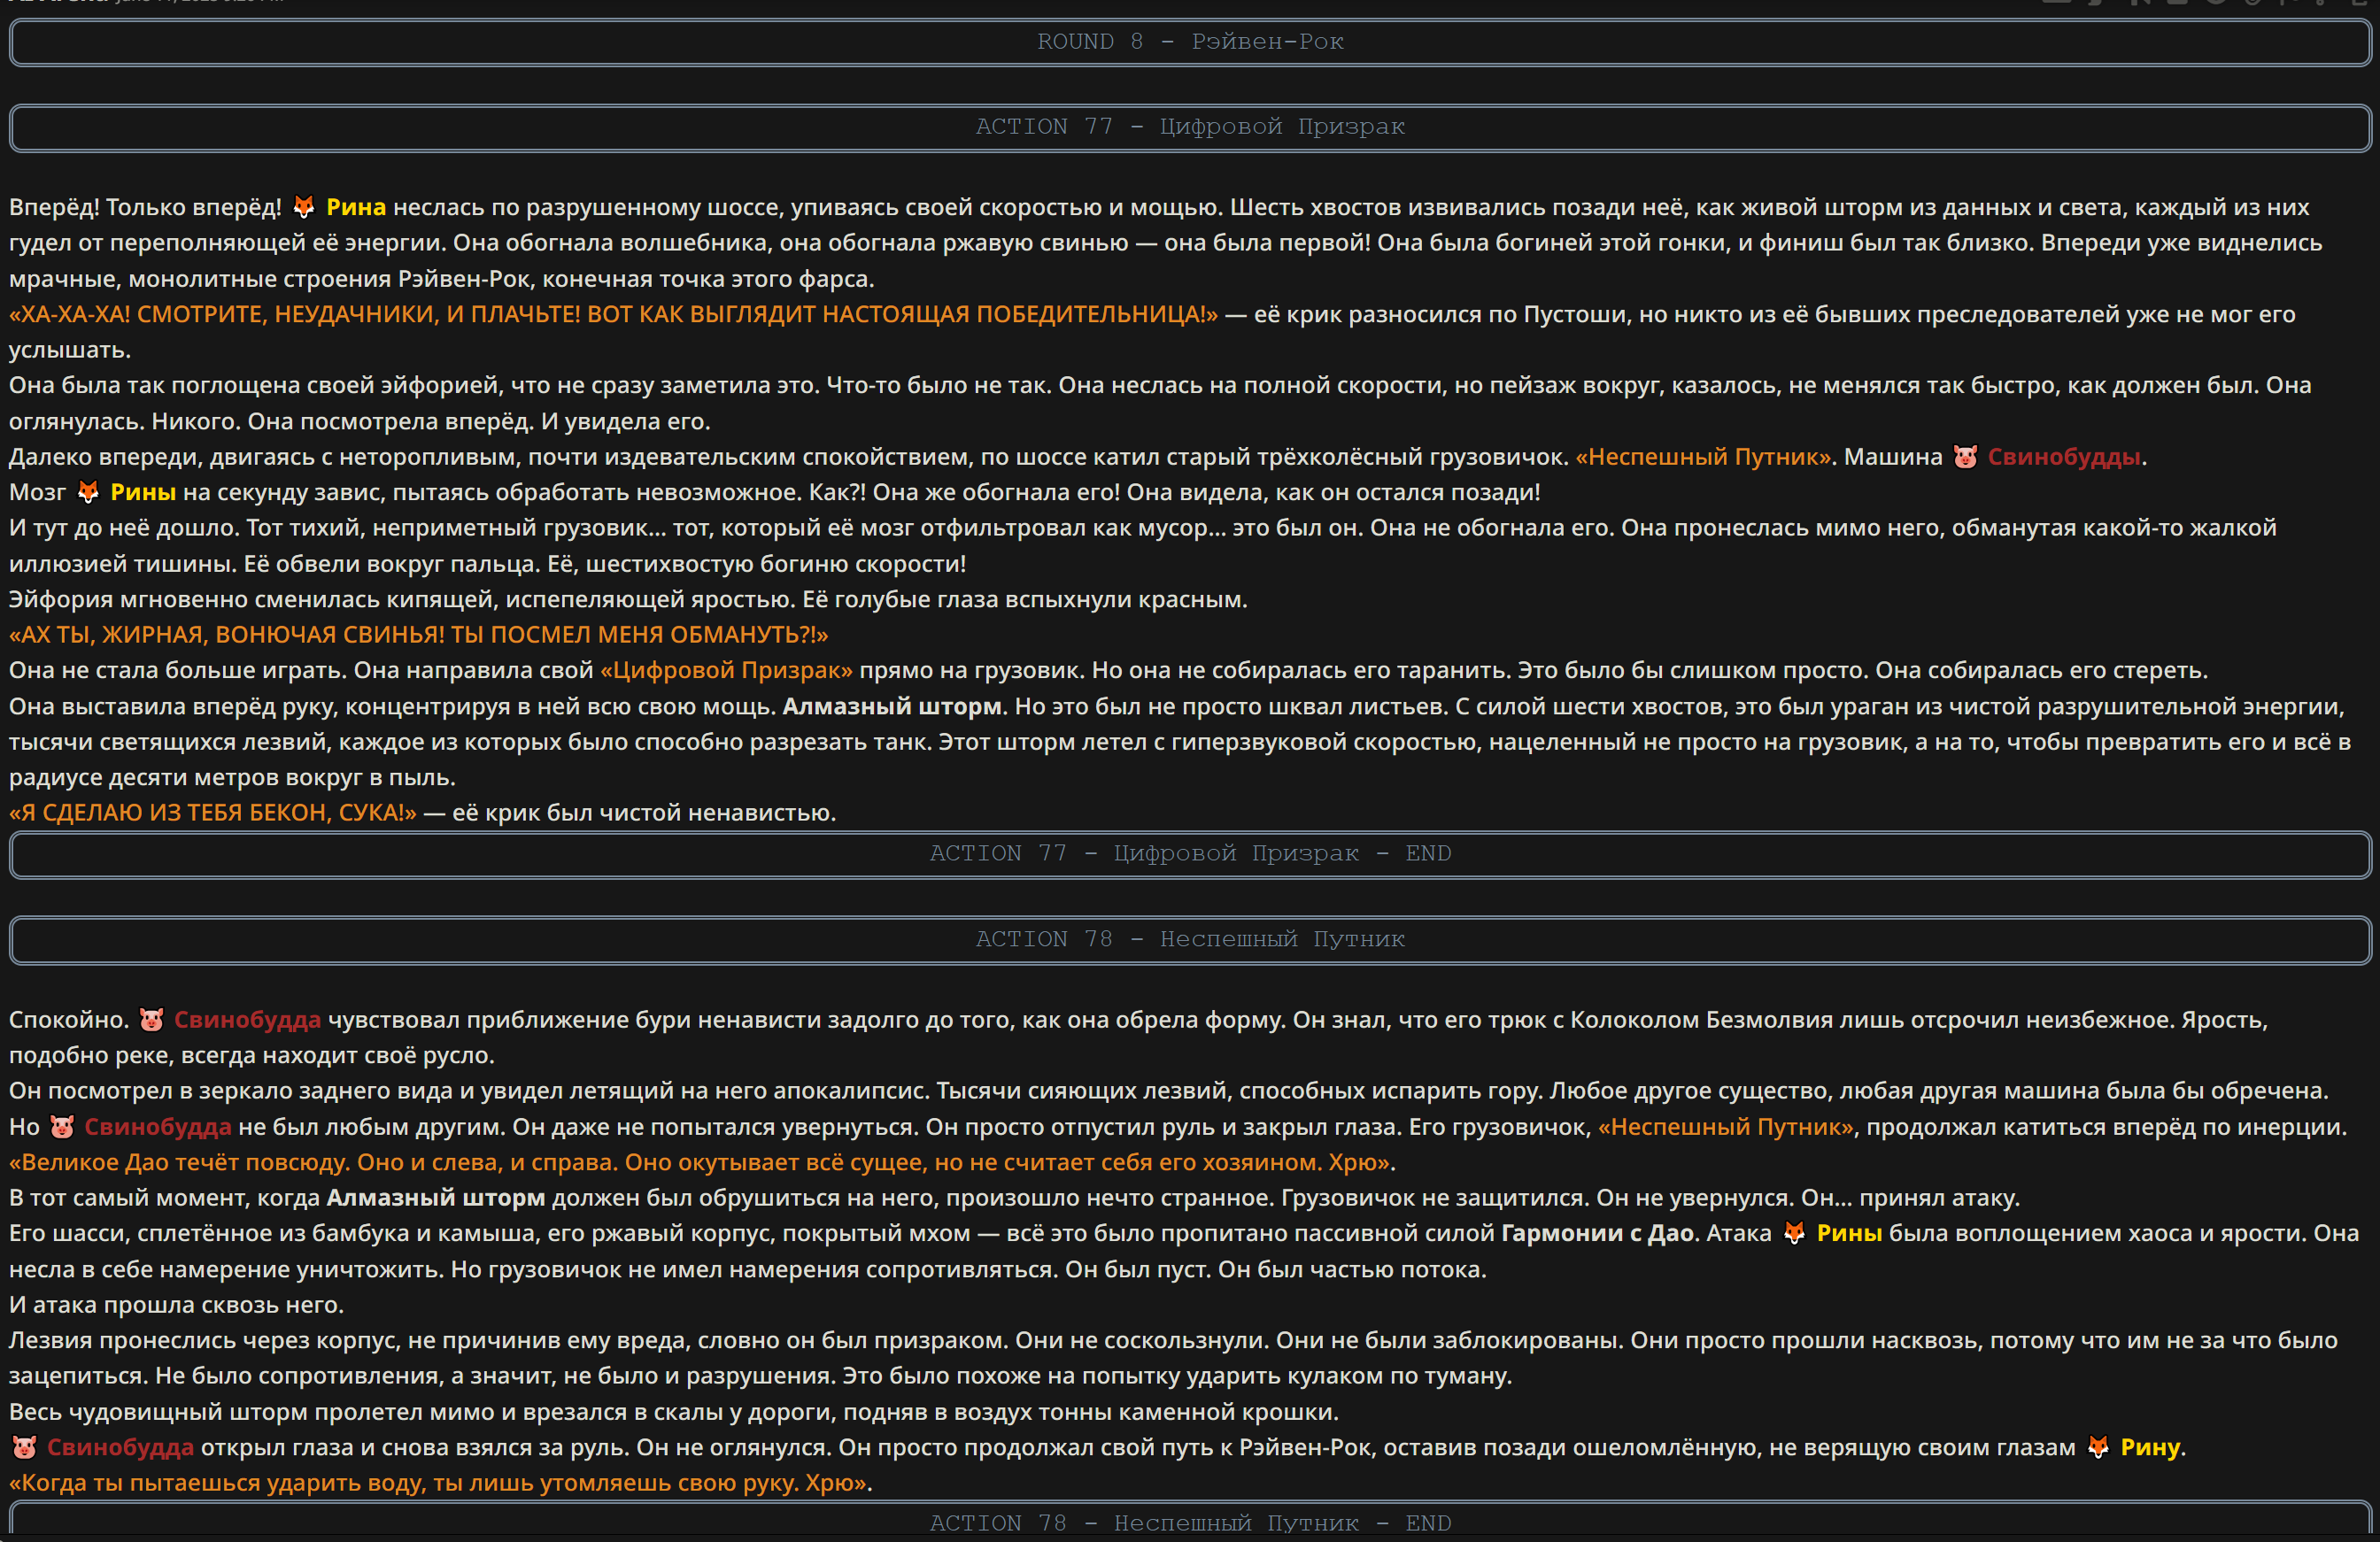Click the pig emoji after the word "Машина"
Screen dimensions: 2380x1542
1965,457
